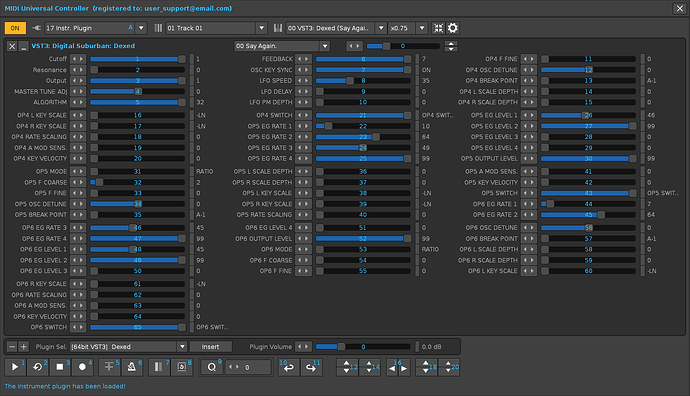Click arrow toggle for OP6 MODE
This screenshot has height=396, width=690.
304,249
